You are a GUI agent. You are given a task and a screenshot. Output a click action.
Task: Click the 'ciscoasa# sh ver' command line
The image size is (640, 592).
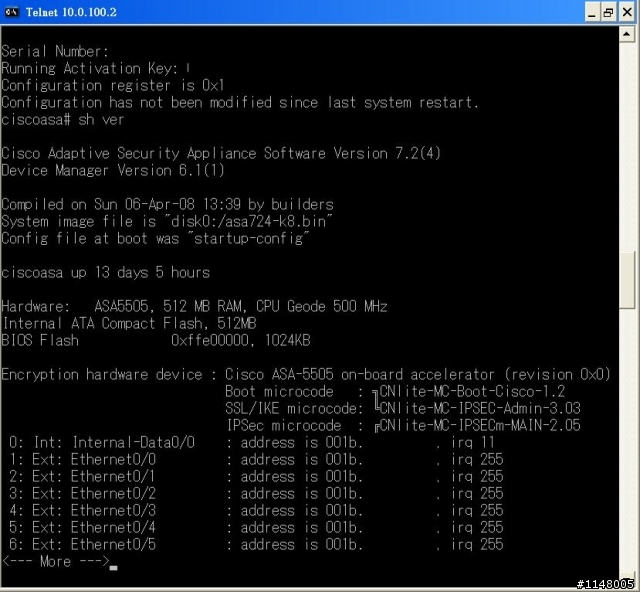[62, 120]
